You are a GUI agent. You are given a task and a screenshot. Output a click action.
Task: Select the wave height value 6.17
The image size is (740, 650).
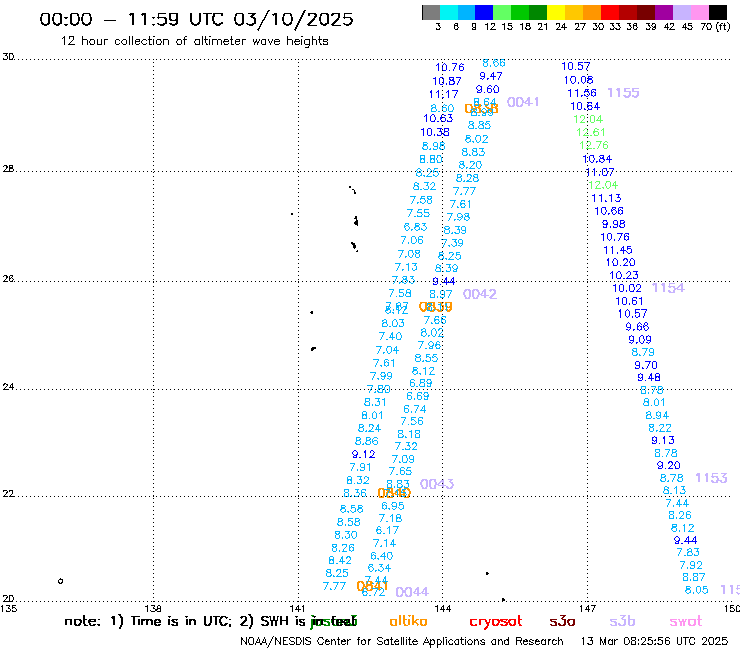tap(387, 531)
